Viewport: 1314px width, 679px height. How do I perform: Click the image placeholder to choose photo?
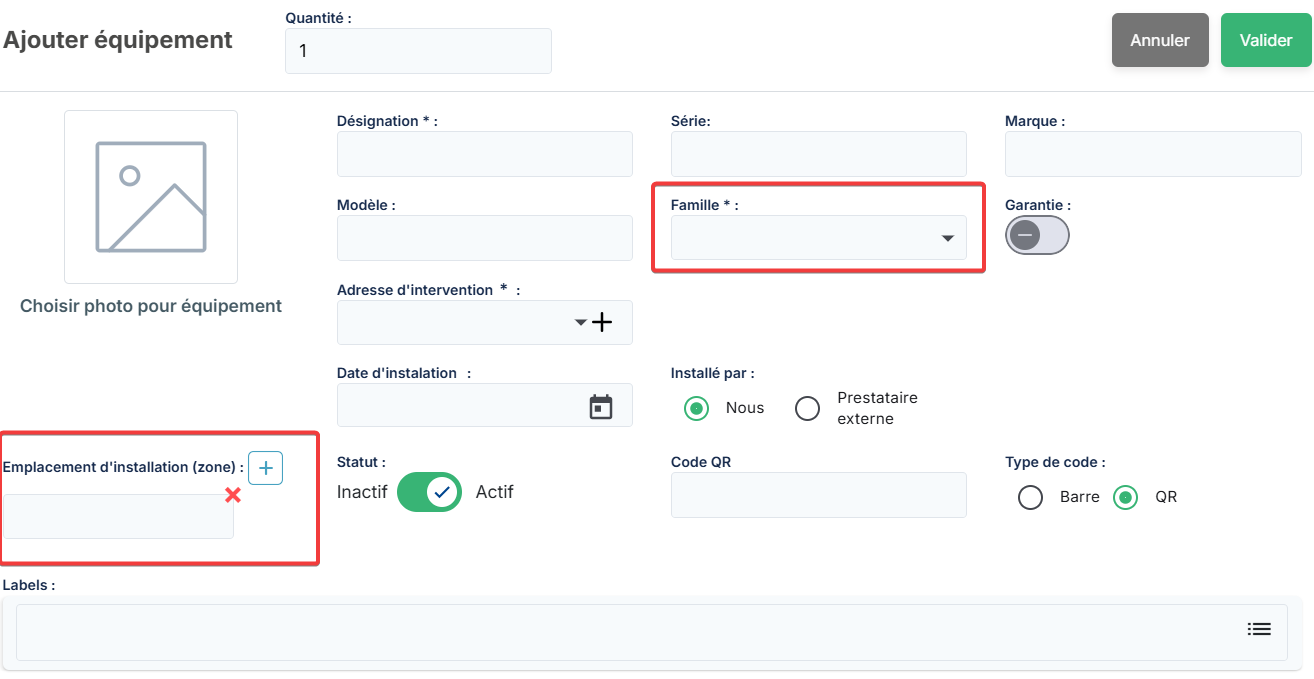151,197
